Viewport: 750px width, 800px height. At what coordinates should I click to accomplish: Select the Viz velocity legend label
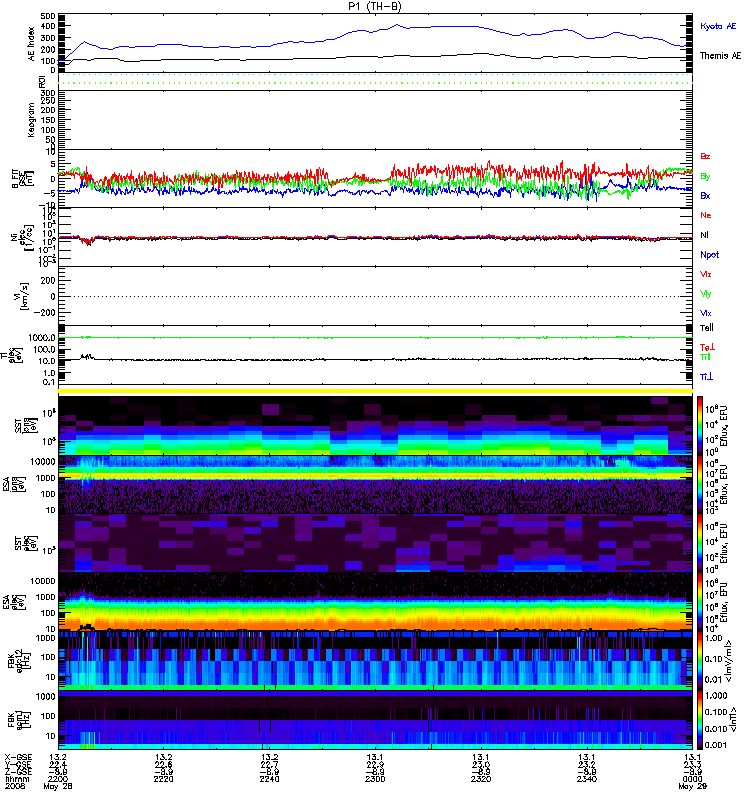(705, 274)
